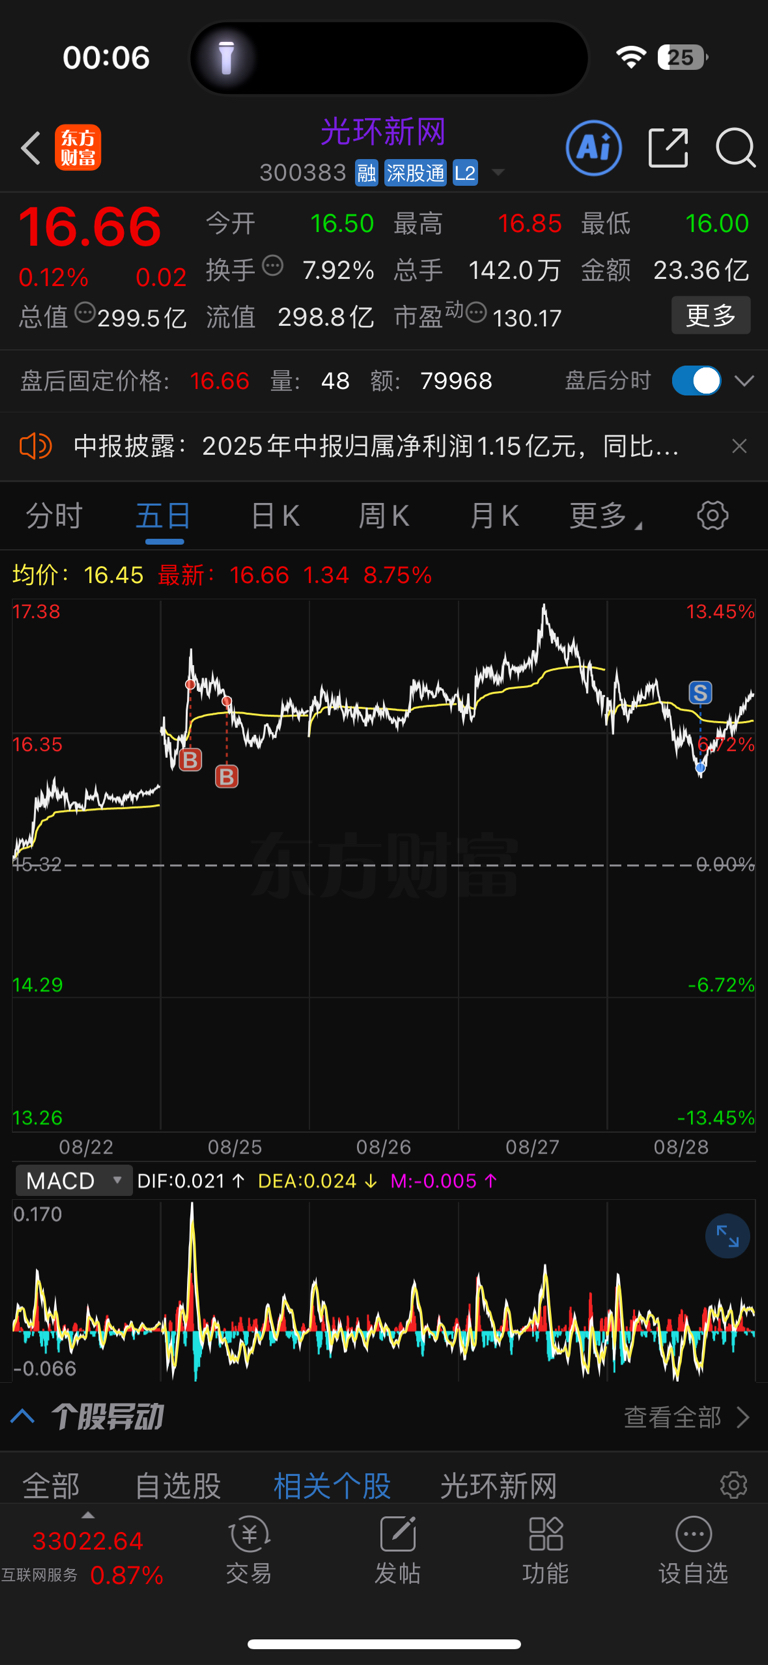
Task: Tap the S sell marker
Action: click(x=700, y=692)
